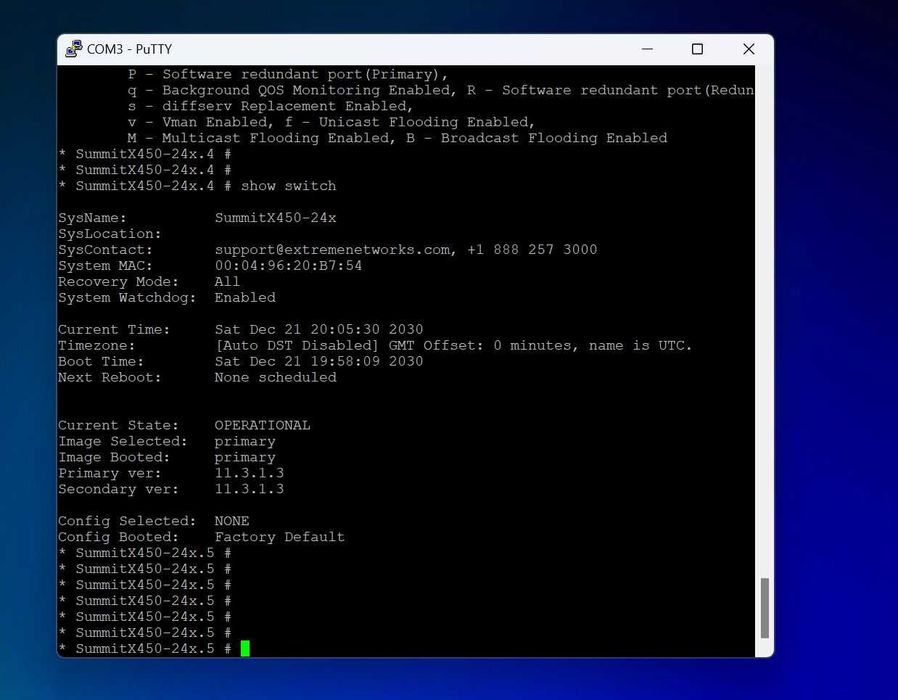Click the Primary ver value 11.3.1.3
Image resolution: width=898 pixels, height=700 pixels.
[249, 473]
